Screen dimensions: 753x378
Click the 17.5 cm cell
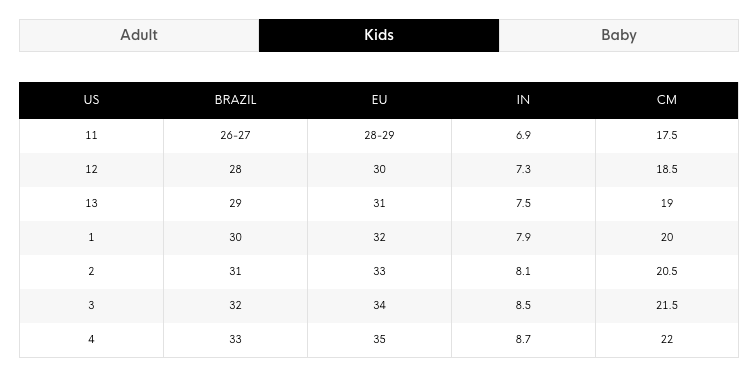click(667, 135)
